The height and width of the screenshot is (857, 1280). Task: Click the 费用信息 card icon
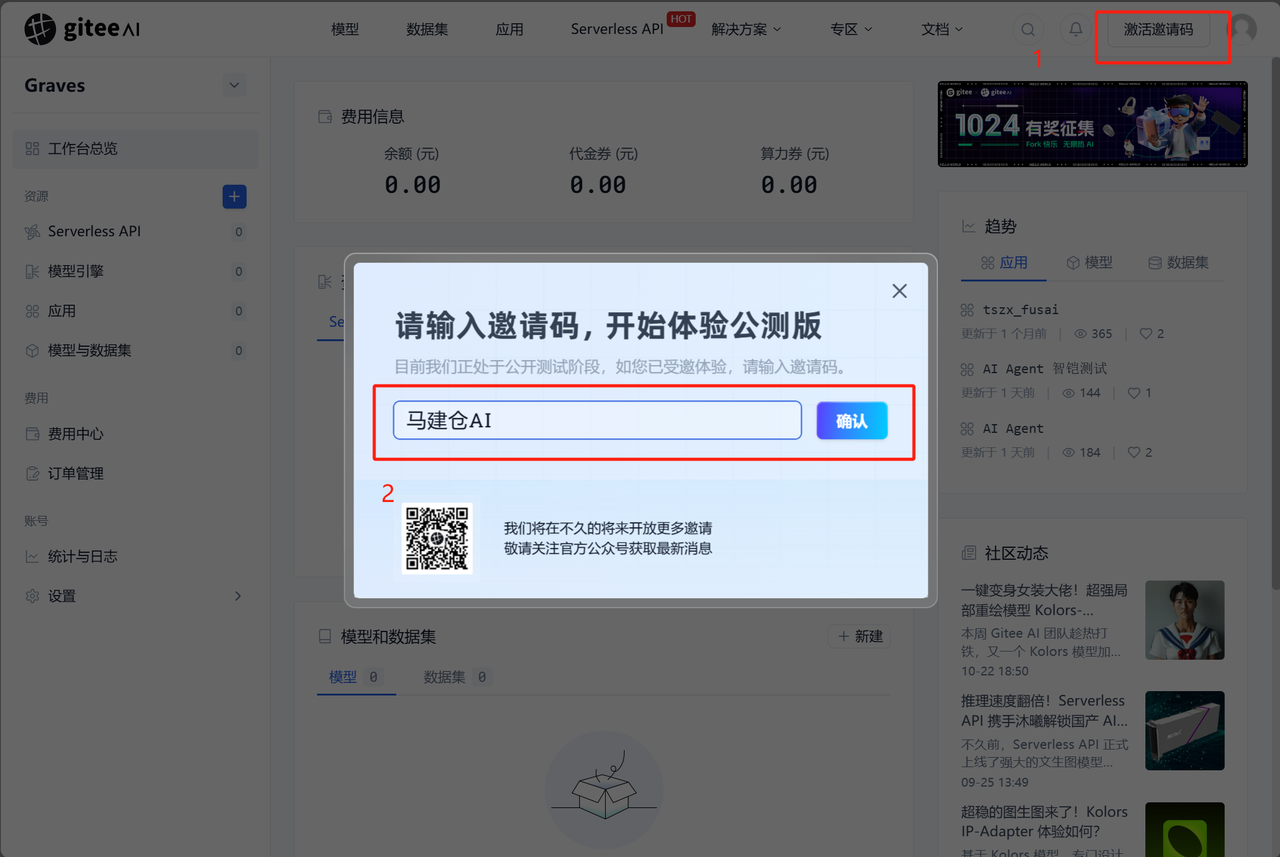(324, 117)
